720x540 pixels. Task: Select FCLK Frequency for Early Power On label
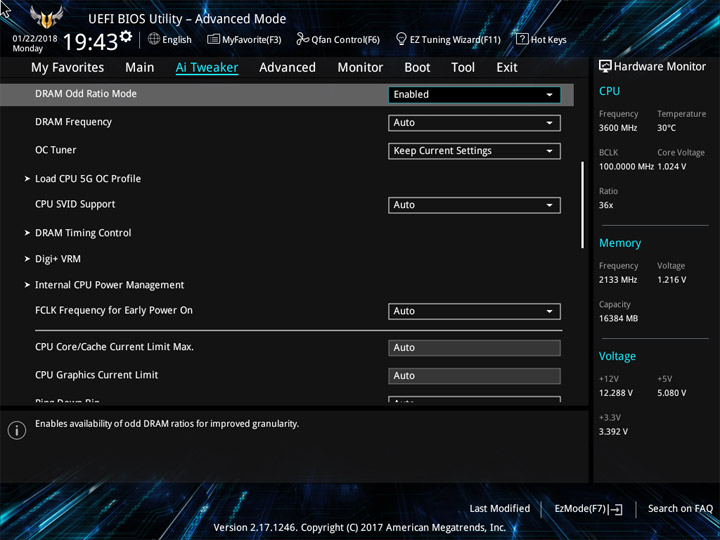point(114,310)
